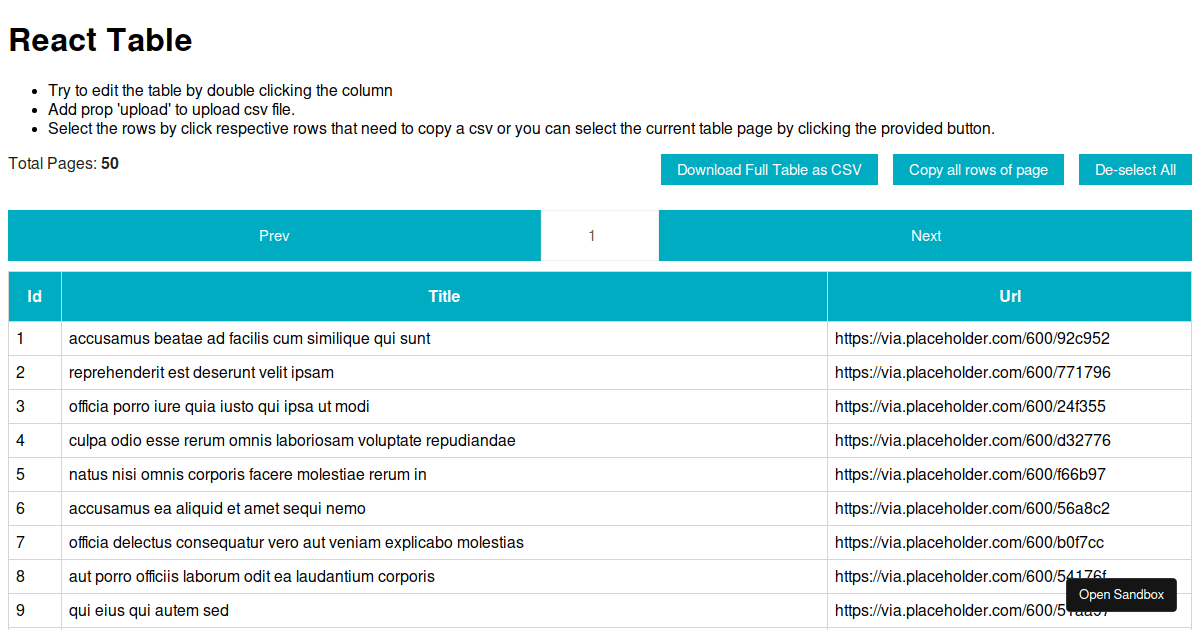
Task: Click the URL ending in 600/92c952
Action: 972,339
